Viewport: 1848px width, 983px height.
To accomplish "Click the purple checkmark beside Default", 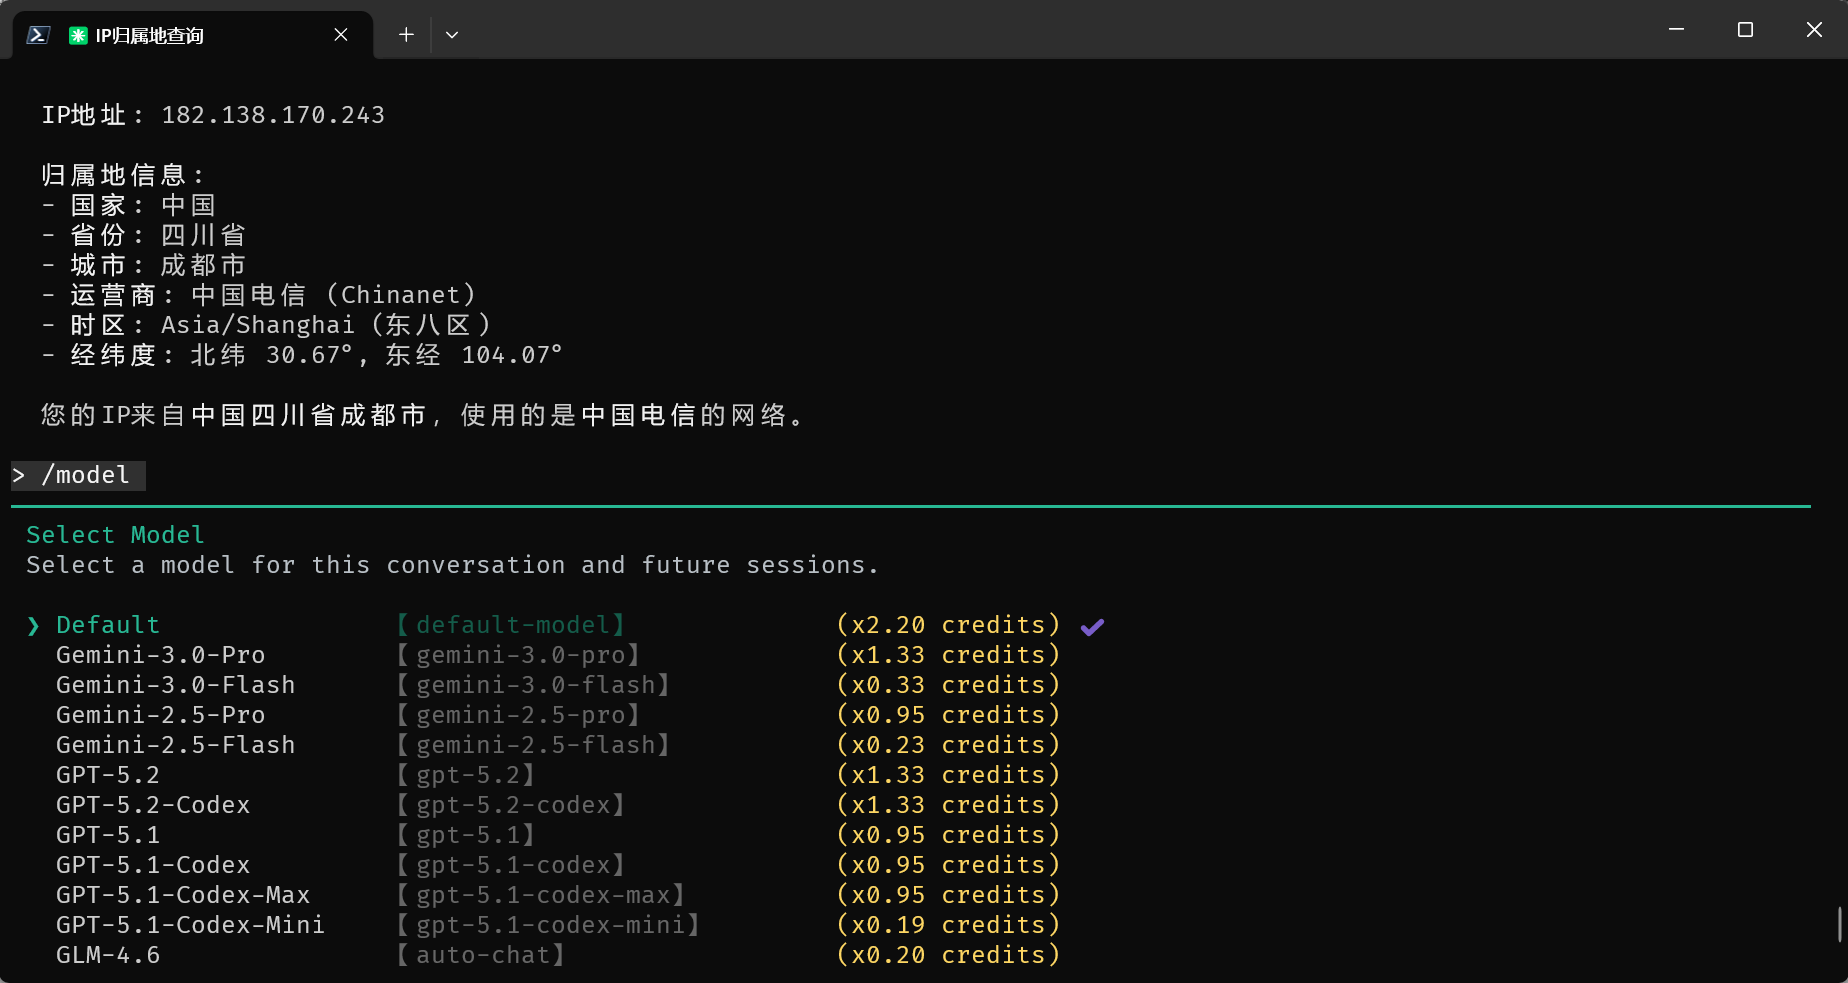I will click(x=1092, y=627).
